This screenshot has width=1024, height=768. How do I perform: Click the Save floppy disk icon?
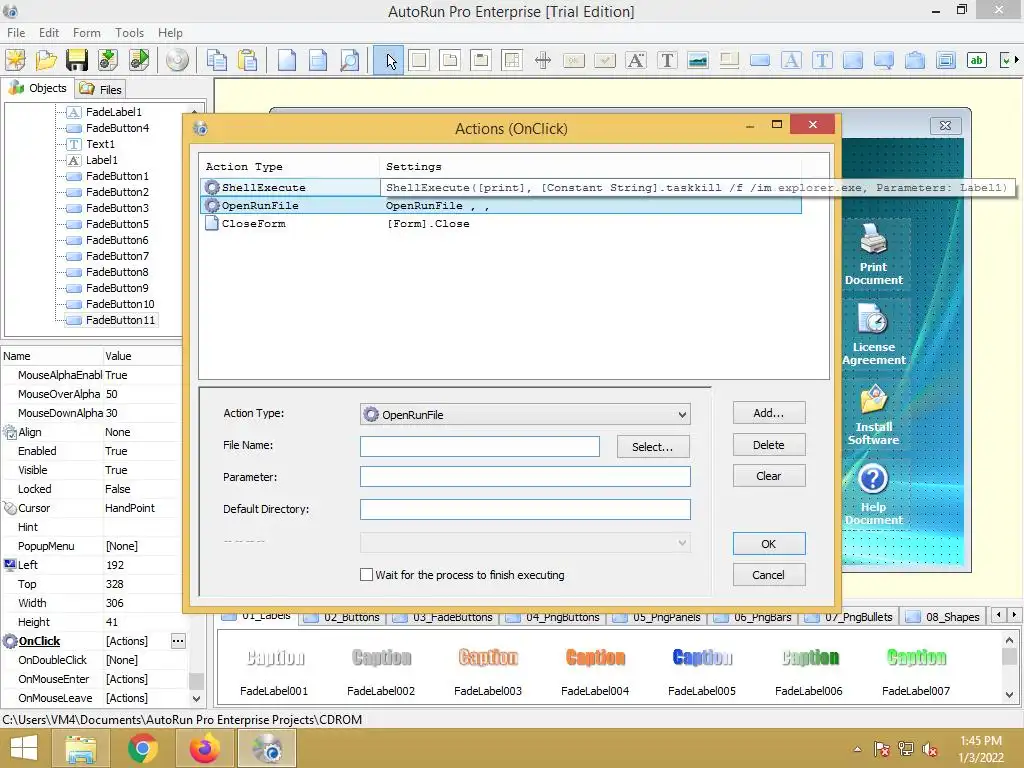pos(76,60)
